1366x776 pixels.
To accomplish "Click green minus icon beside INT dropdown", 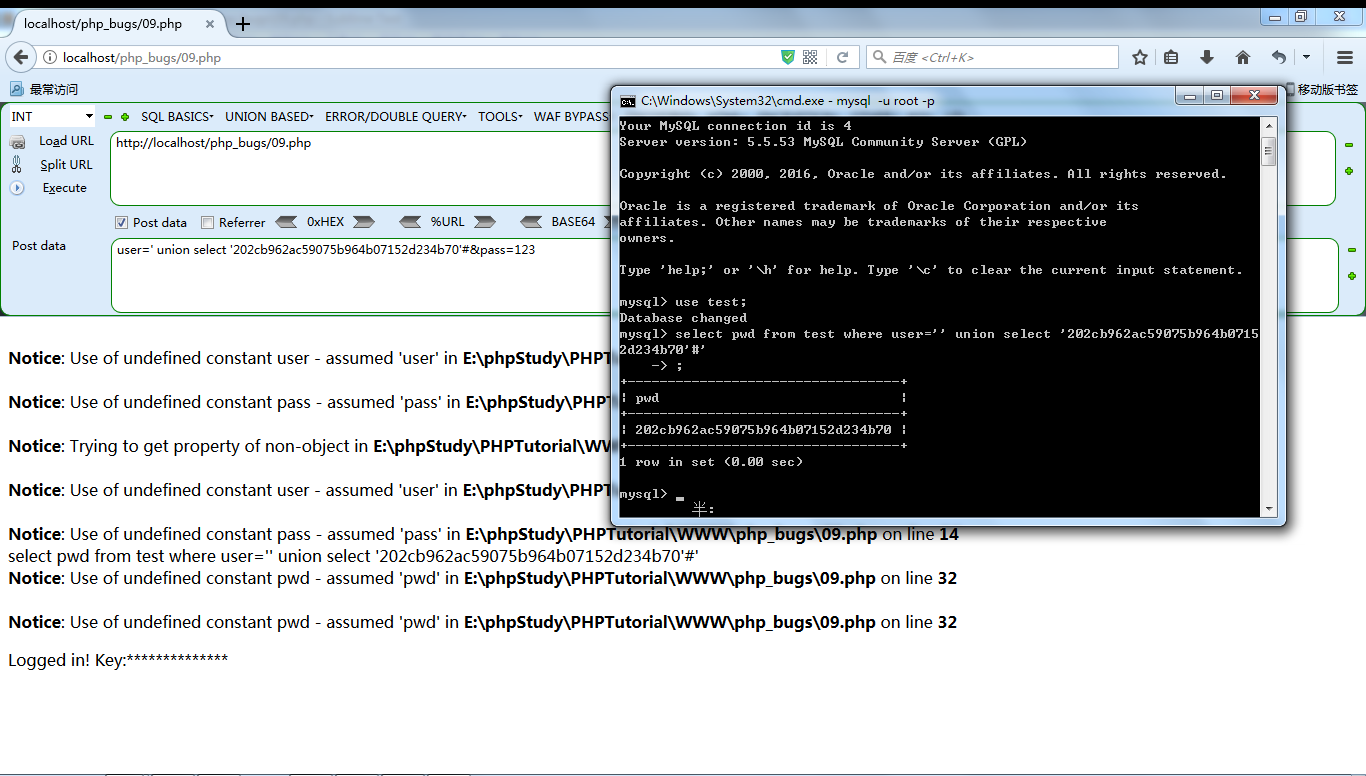I will point(108,117).
